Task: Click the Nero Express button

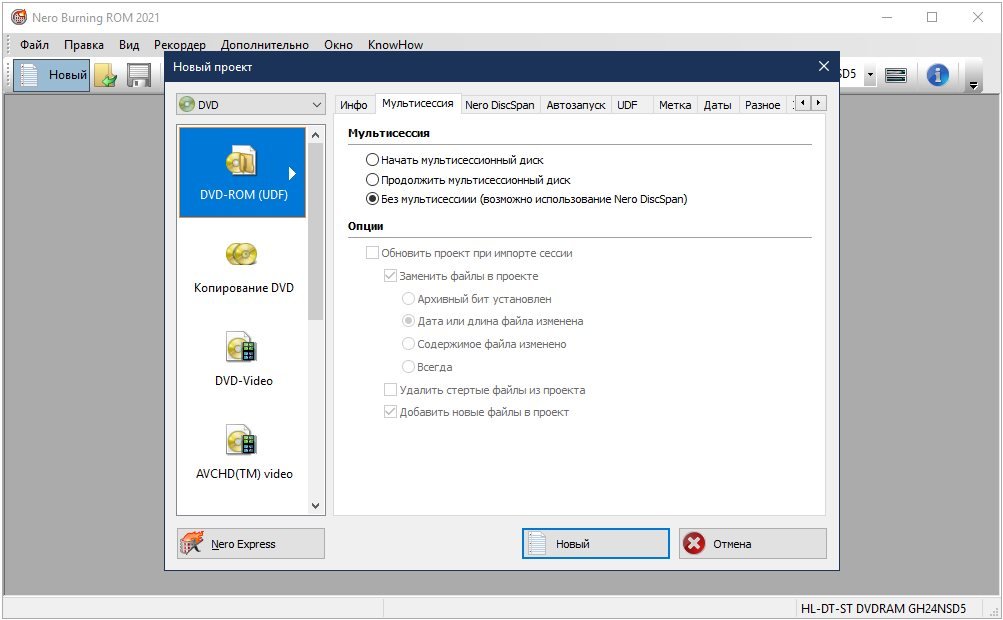Action: [x=251, y=544]
